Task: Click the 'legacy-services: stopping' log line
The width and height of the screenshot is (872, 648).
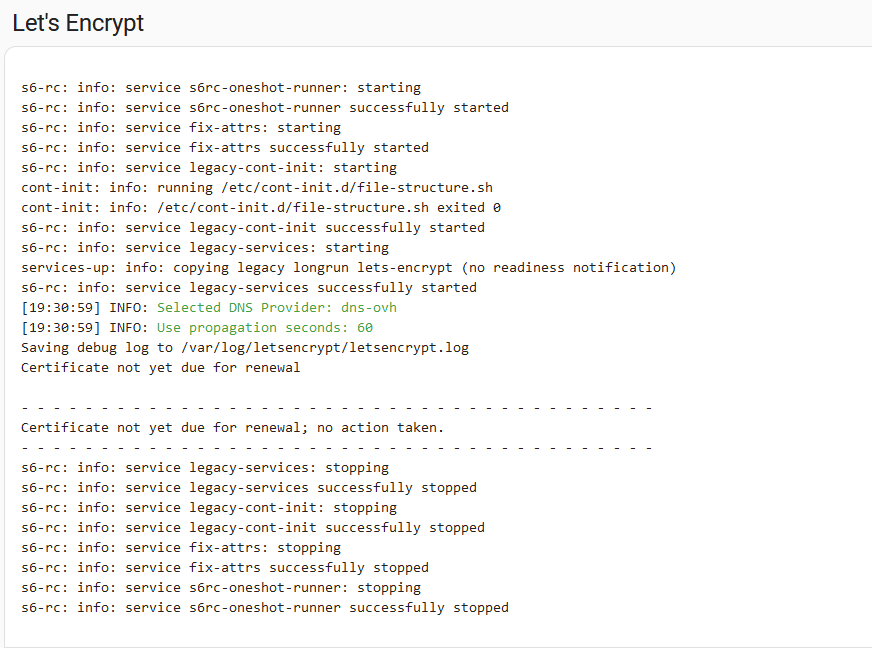Action: tap(205, 468)
